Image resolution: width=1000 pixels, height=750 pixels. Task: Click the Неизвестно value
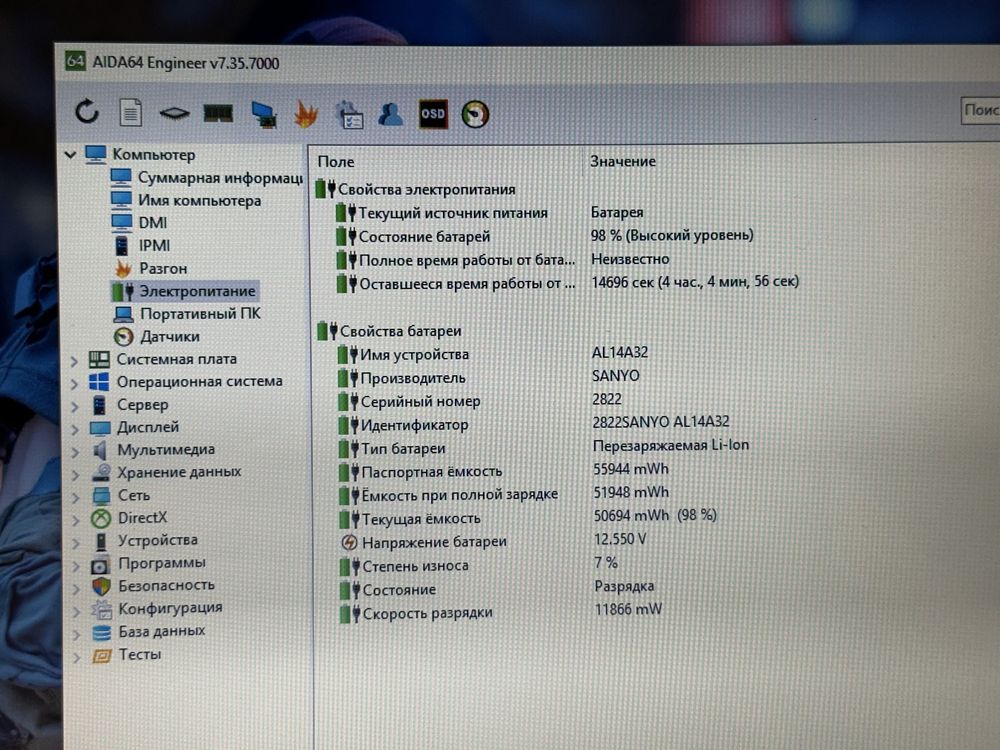click(630, 259)
